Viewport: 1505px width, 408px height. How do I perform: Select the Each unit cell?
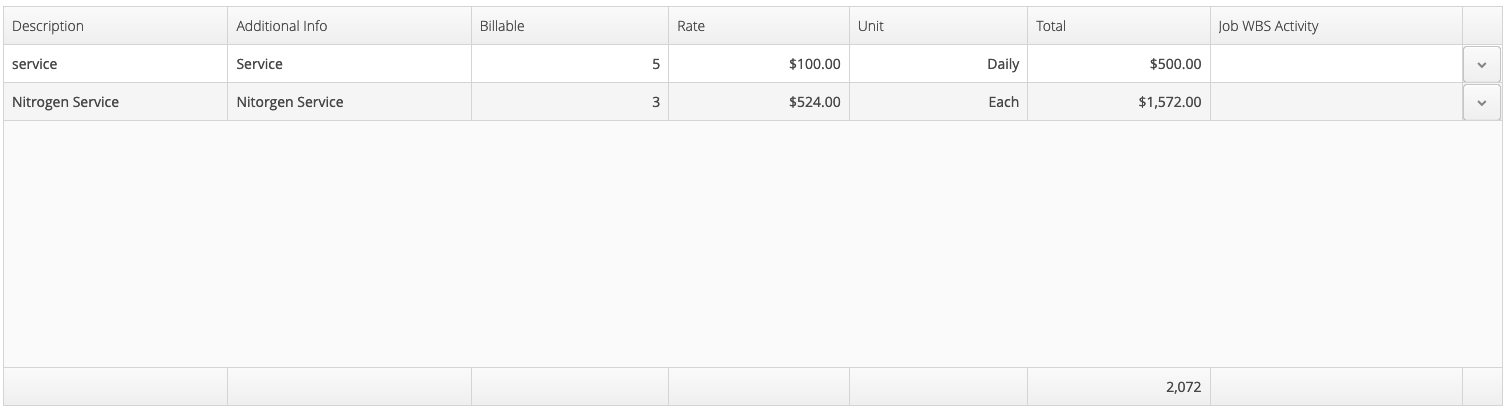point(939,102)
